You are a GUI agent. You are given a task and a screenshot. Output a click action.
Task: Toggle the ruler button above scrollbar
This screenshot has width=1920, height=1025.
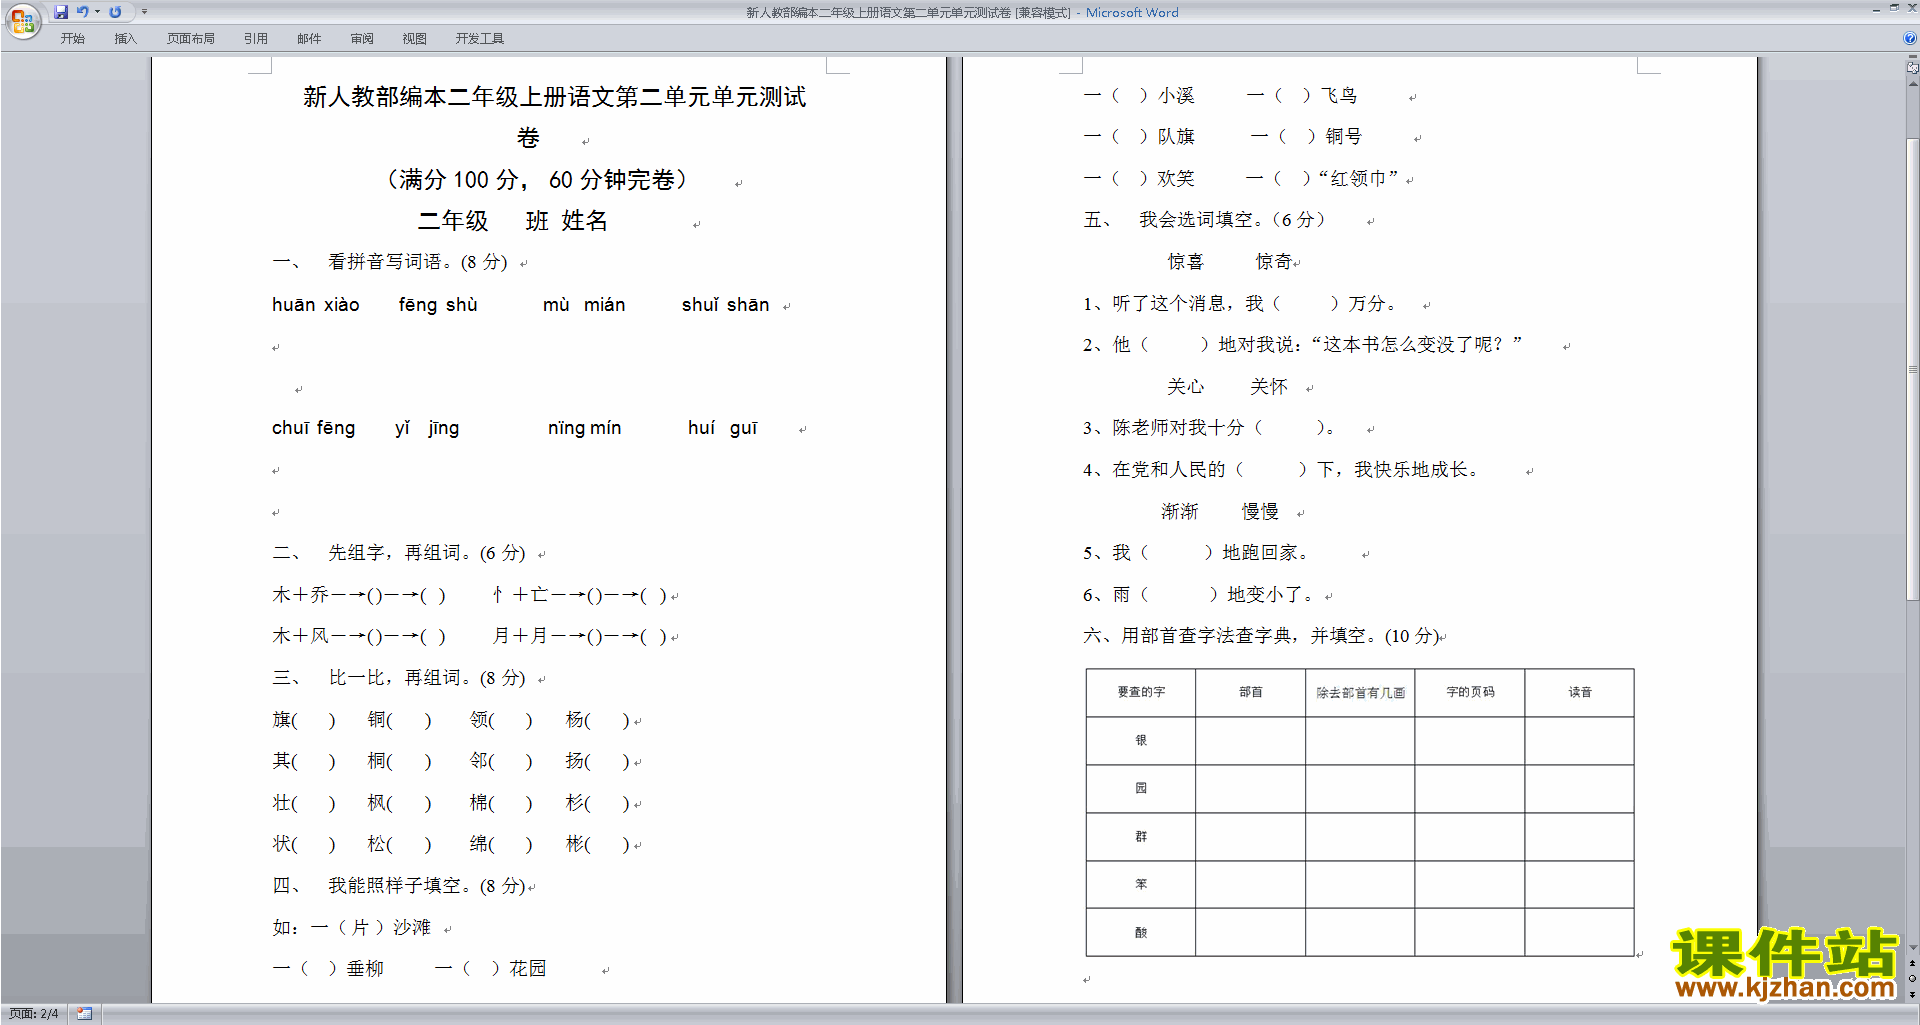1912,68
